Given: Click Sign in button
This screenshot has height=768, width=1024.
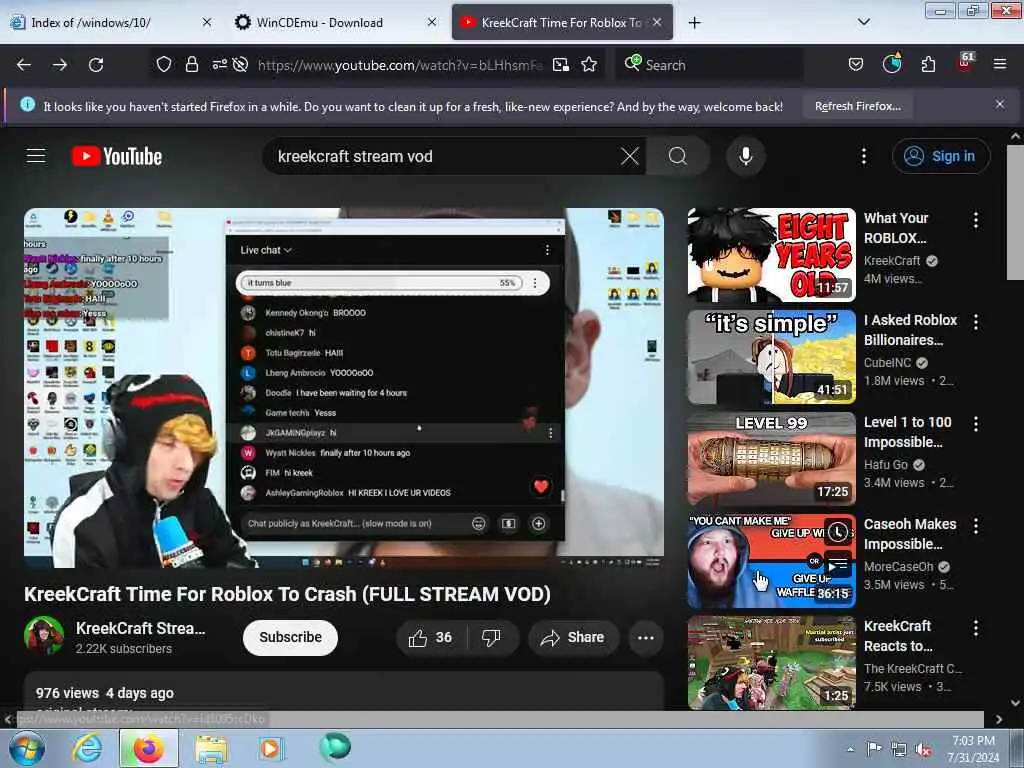Looking at the screenshot, I should pos(940,156).
